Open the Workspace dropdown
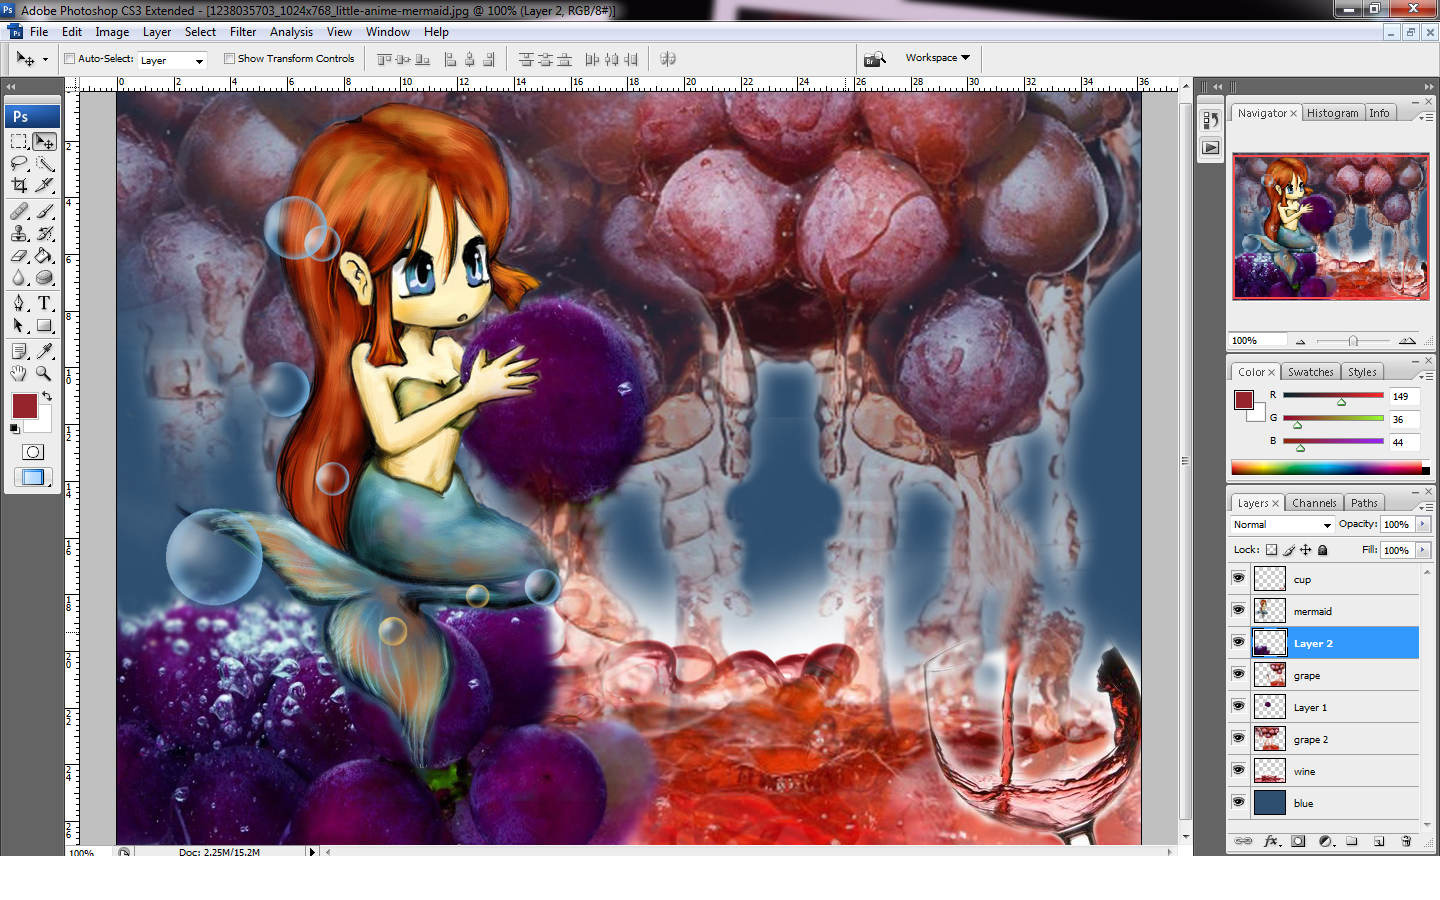The image size is (1440, 900). (x=938, y=58)
